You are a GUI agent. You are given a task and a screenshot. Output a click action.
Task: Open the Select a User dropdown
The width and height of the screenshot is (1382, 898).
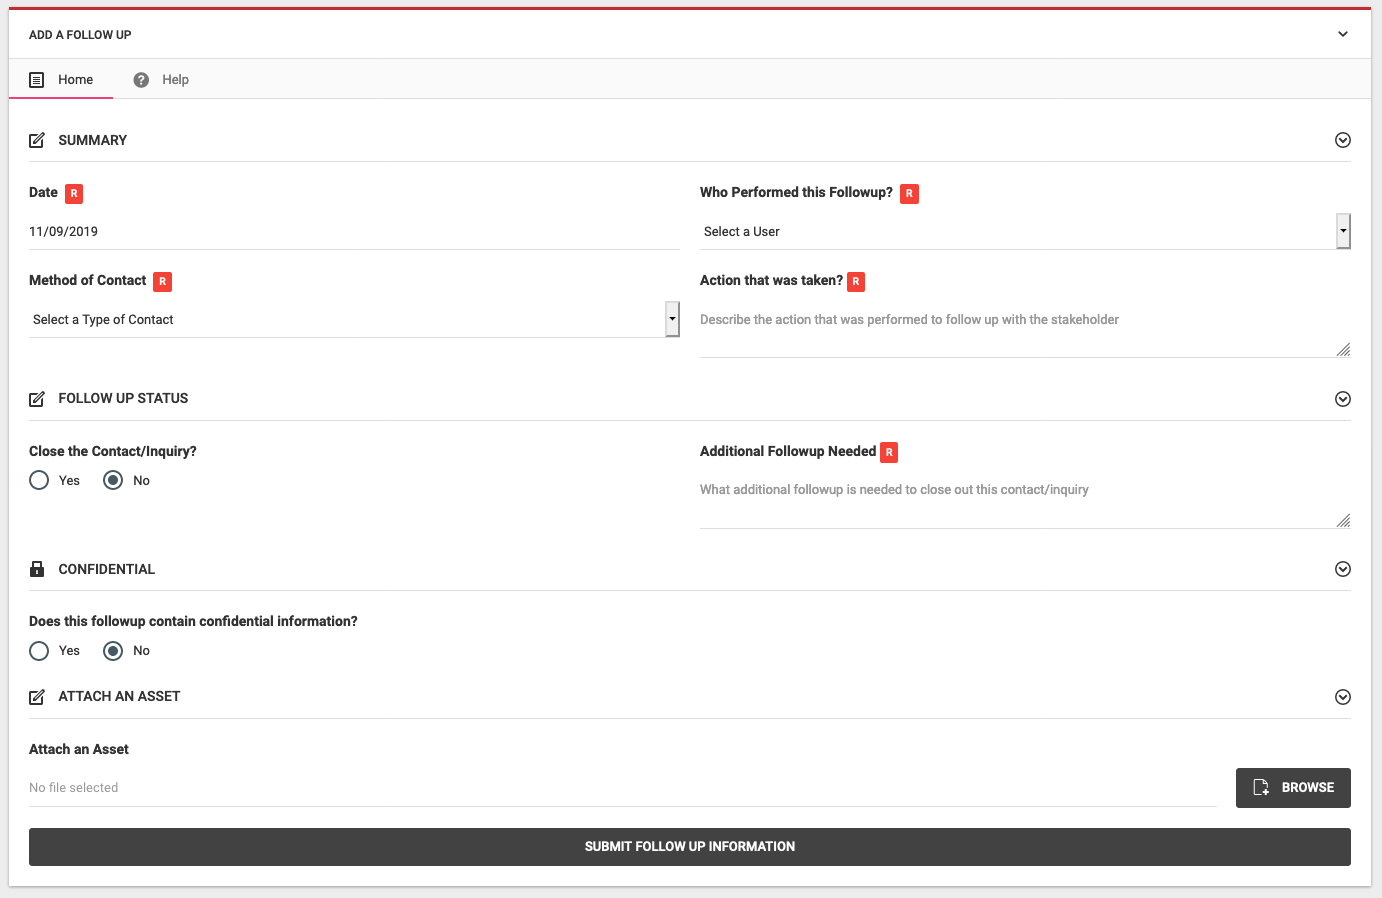click(x=1024, y=232)
